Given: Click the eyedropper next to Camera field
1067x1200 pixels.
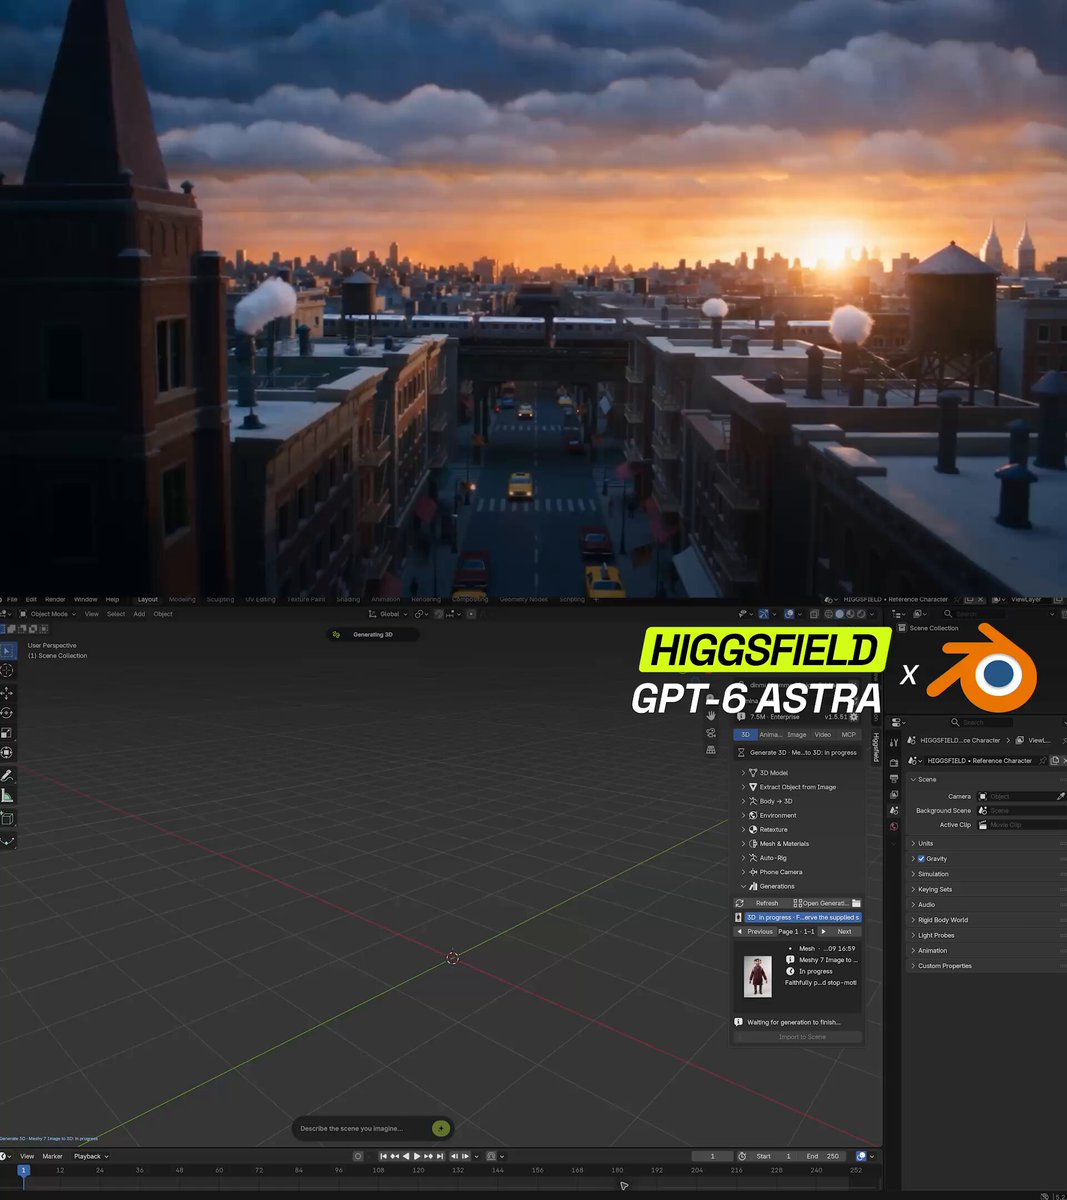Looking at the screenshot, I should [1061, 796].
